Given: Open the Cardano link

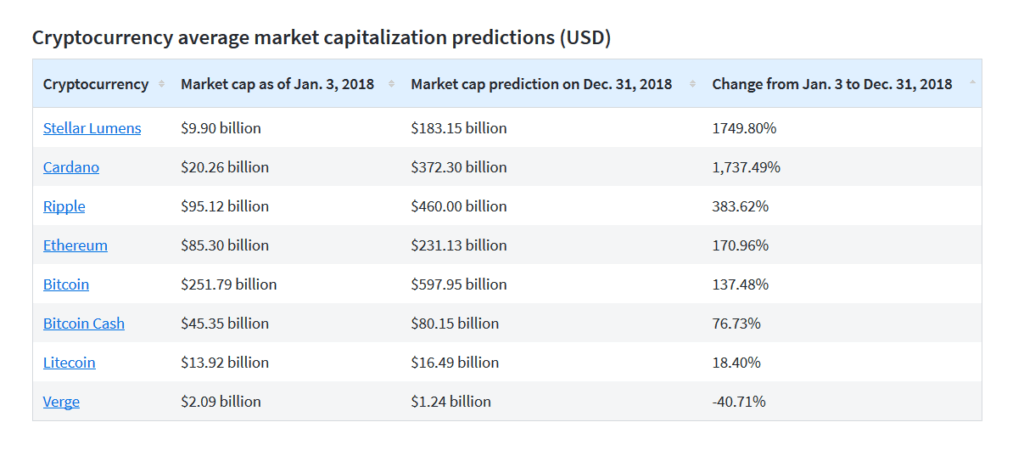Looking at the screenshot, I should [x=71, y=167].
